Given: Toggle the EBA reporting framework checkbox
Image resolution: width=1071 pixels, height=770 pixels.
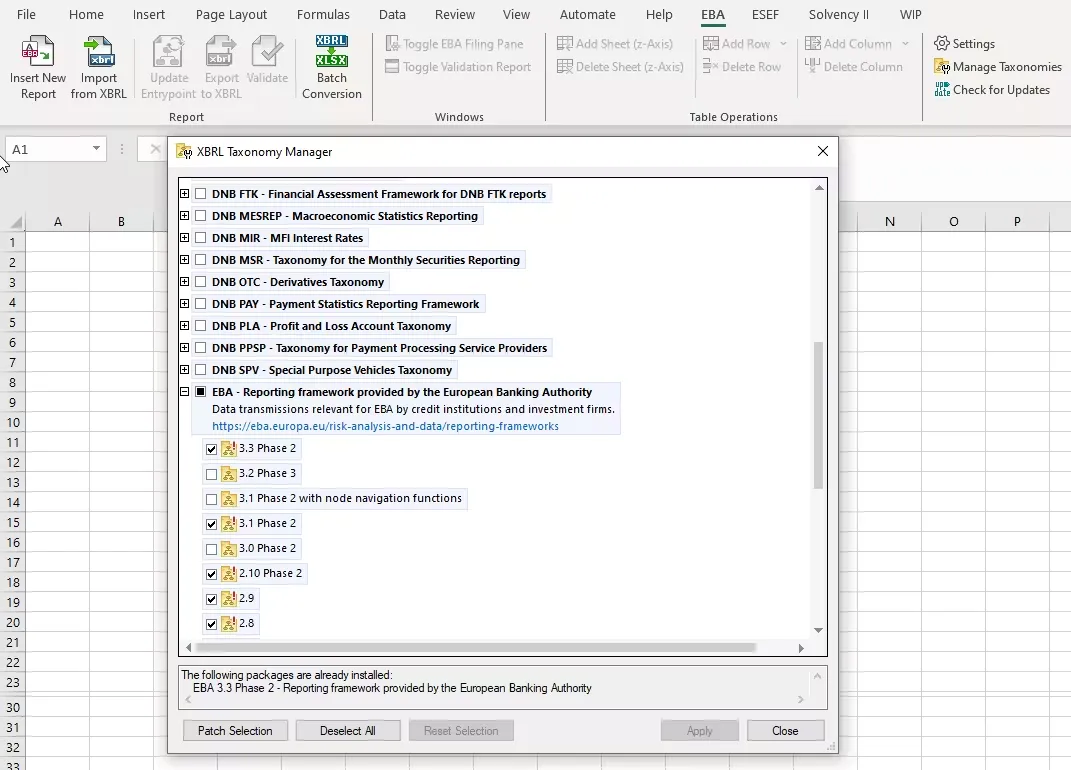Looking at the screenshot, I should [x=201, y=392].
